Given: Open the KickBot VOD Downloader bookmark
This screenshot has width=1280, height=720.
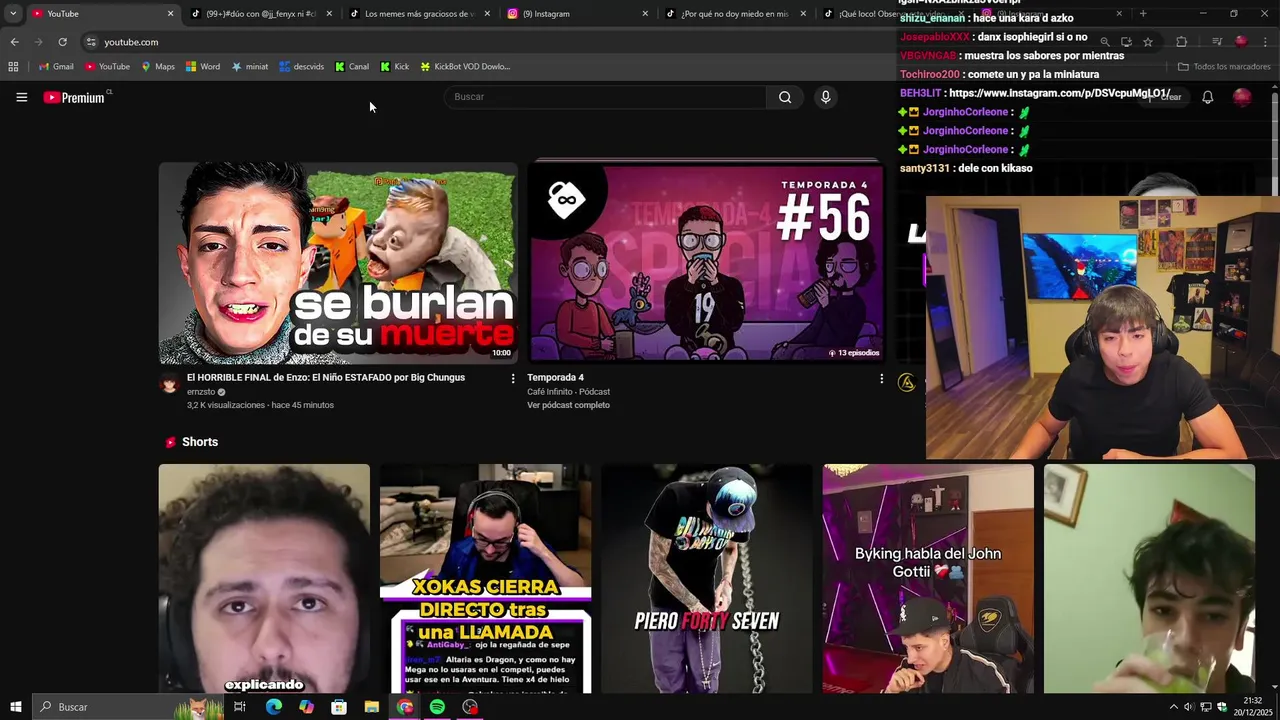Looking at the screenshot, I should click(465, 67).
